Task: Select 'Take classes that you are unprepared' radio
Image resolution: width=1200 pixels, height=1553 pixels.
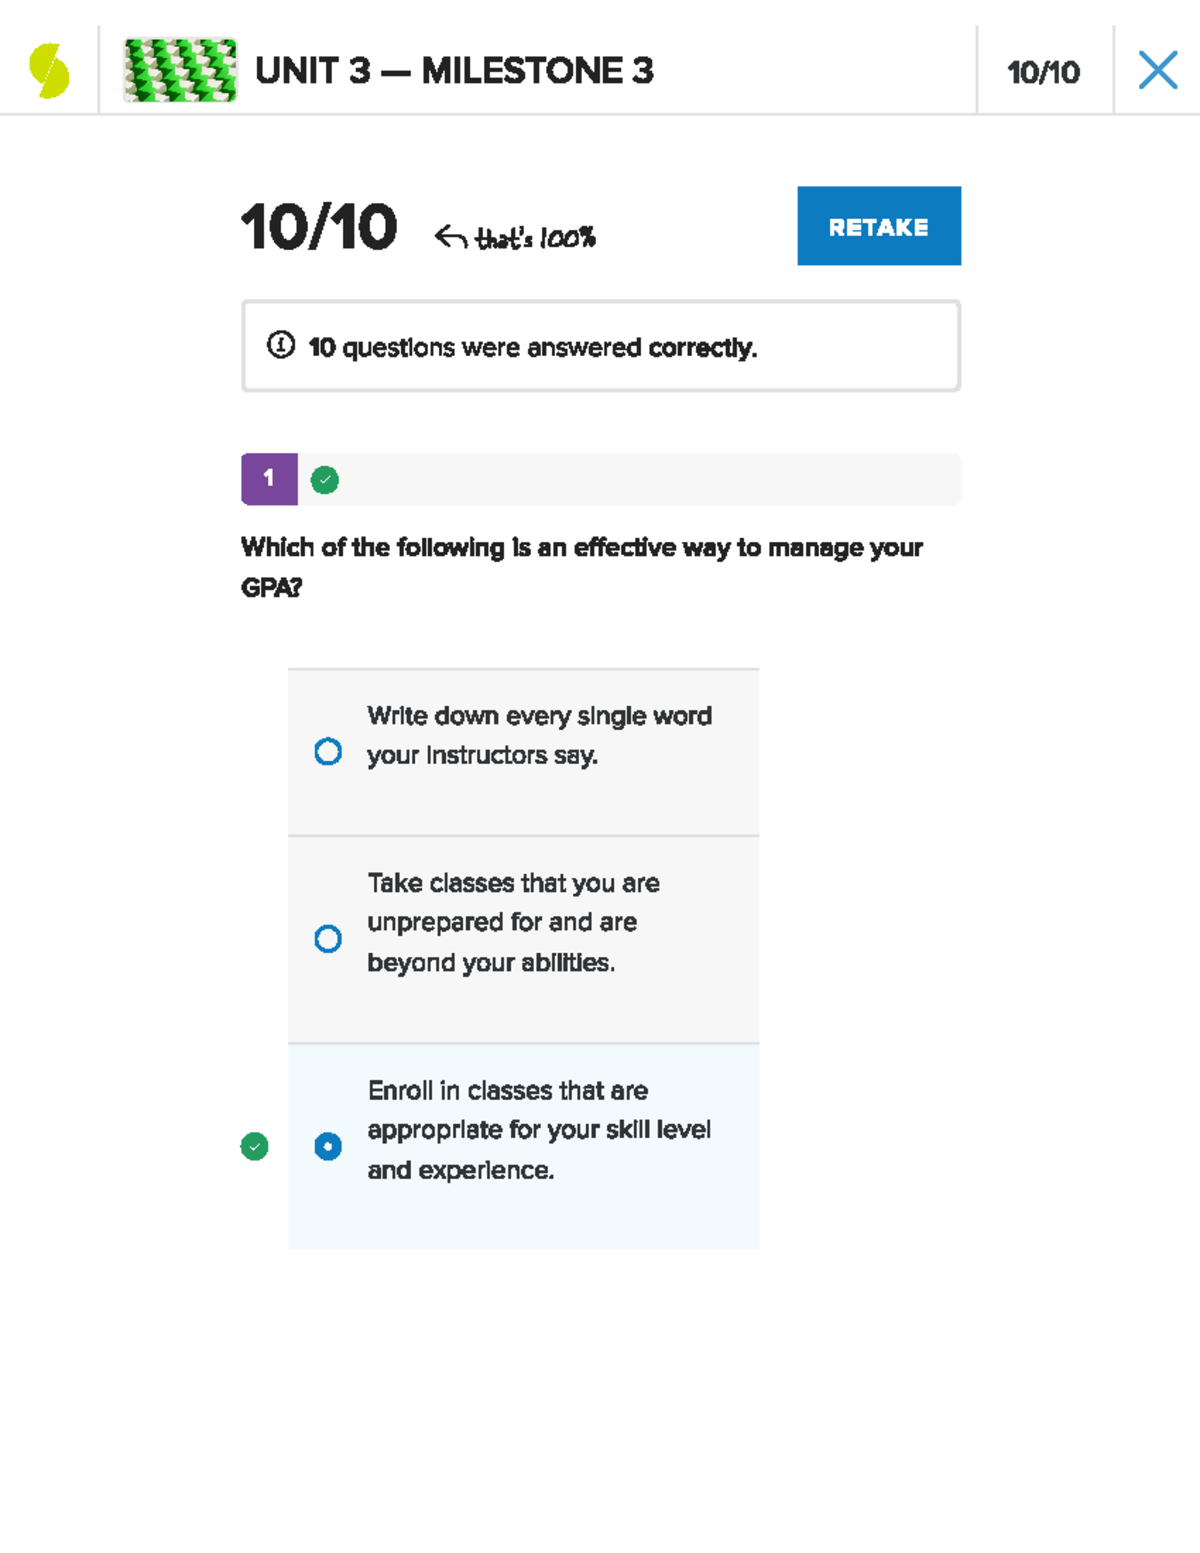Action: [x=328, y=938]
